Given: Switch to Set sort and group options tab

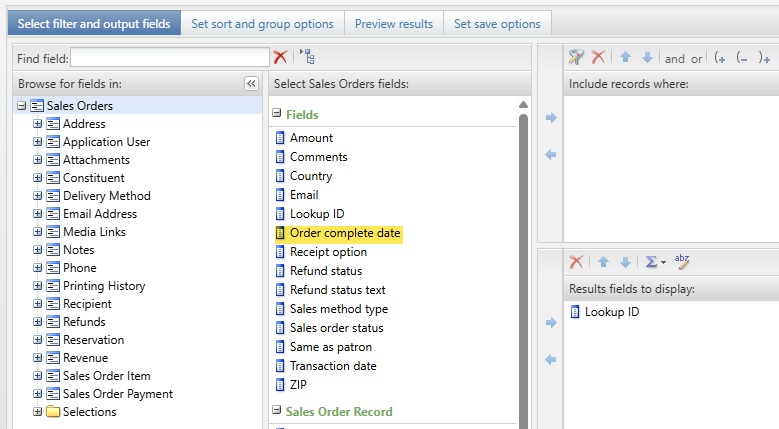Looking at the screenshot, I should [262, 23].
